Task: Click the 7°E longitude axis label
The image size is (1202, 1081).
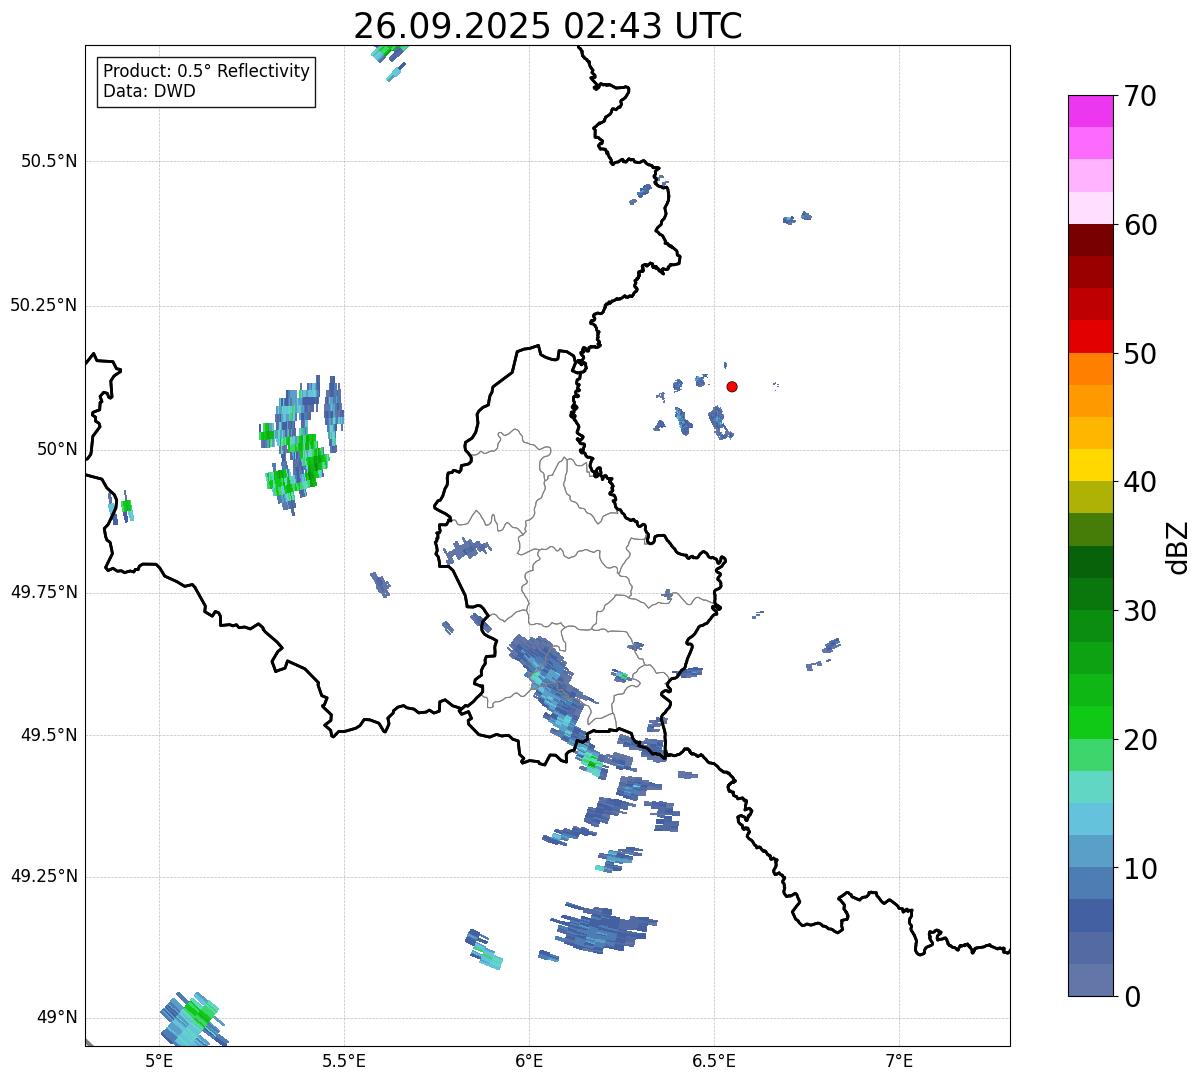Action: (x=899, y=1060)
